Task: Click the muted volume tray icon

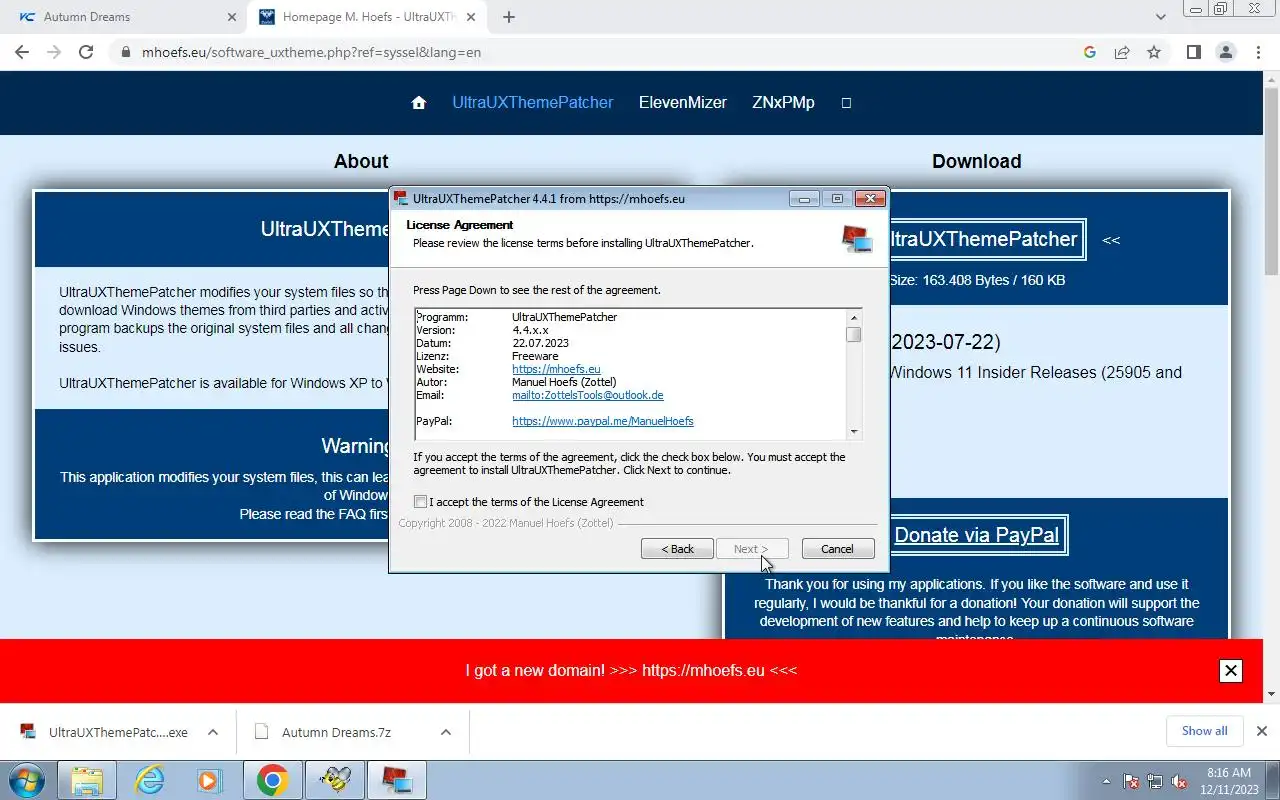Action: pyautogui.click(x=1180, y=781)
